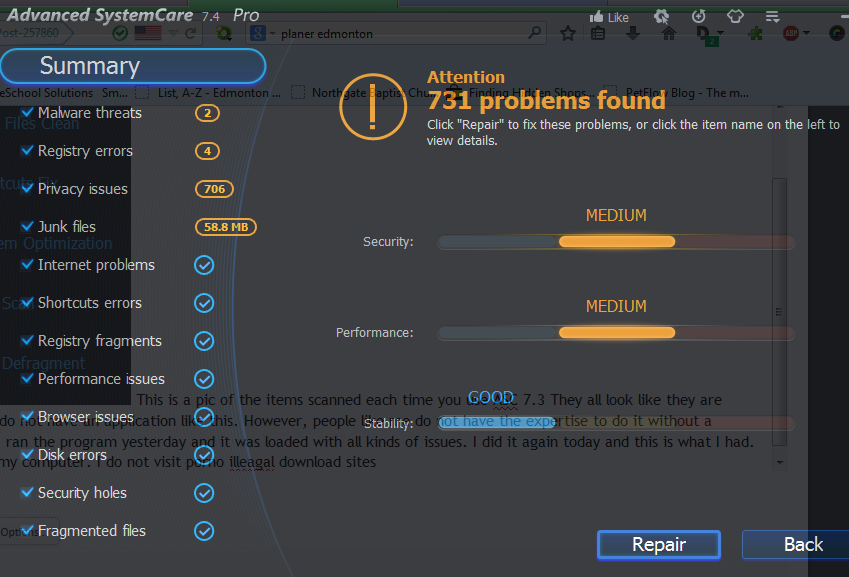Open the ABP icon dropdown arrow
Screen dimensions: 849x577
tap(806, 34)
